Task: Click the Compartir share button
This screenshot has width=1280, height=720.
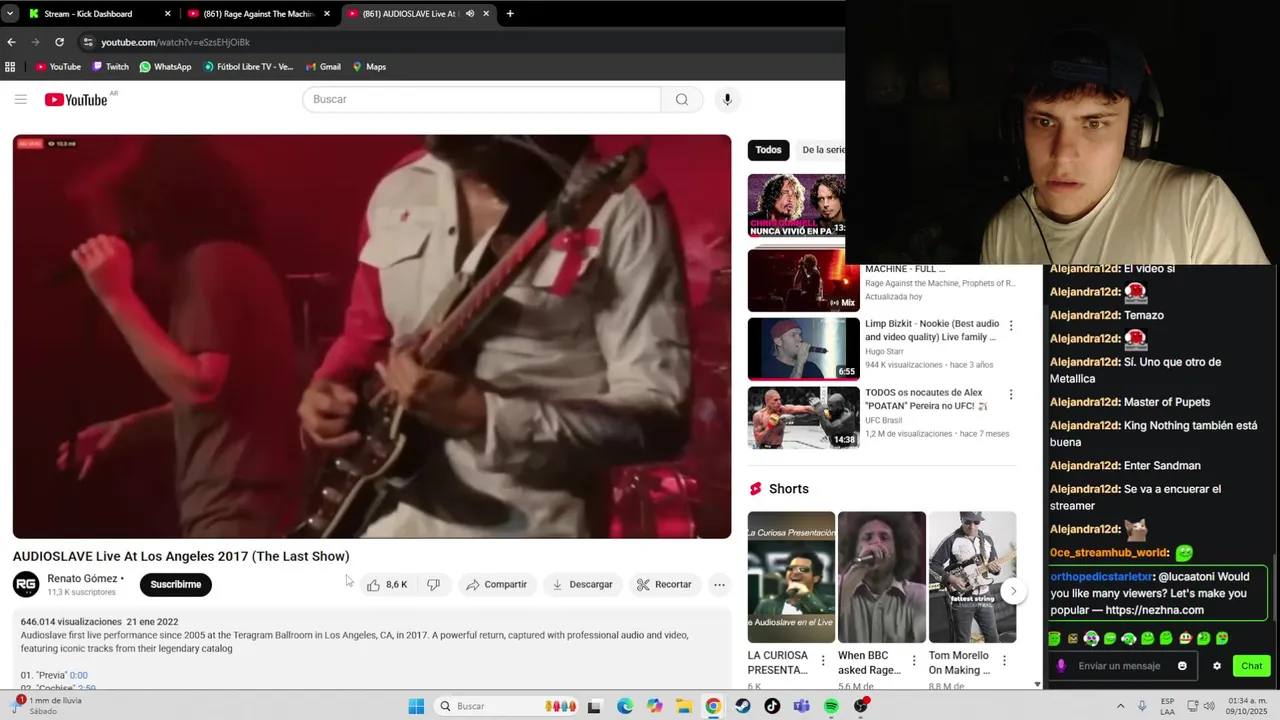Action: [x=496, y=584]
